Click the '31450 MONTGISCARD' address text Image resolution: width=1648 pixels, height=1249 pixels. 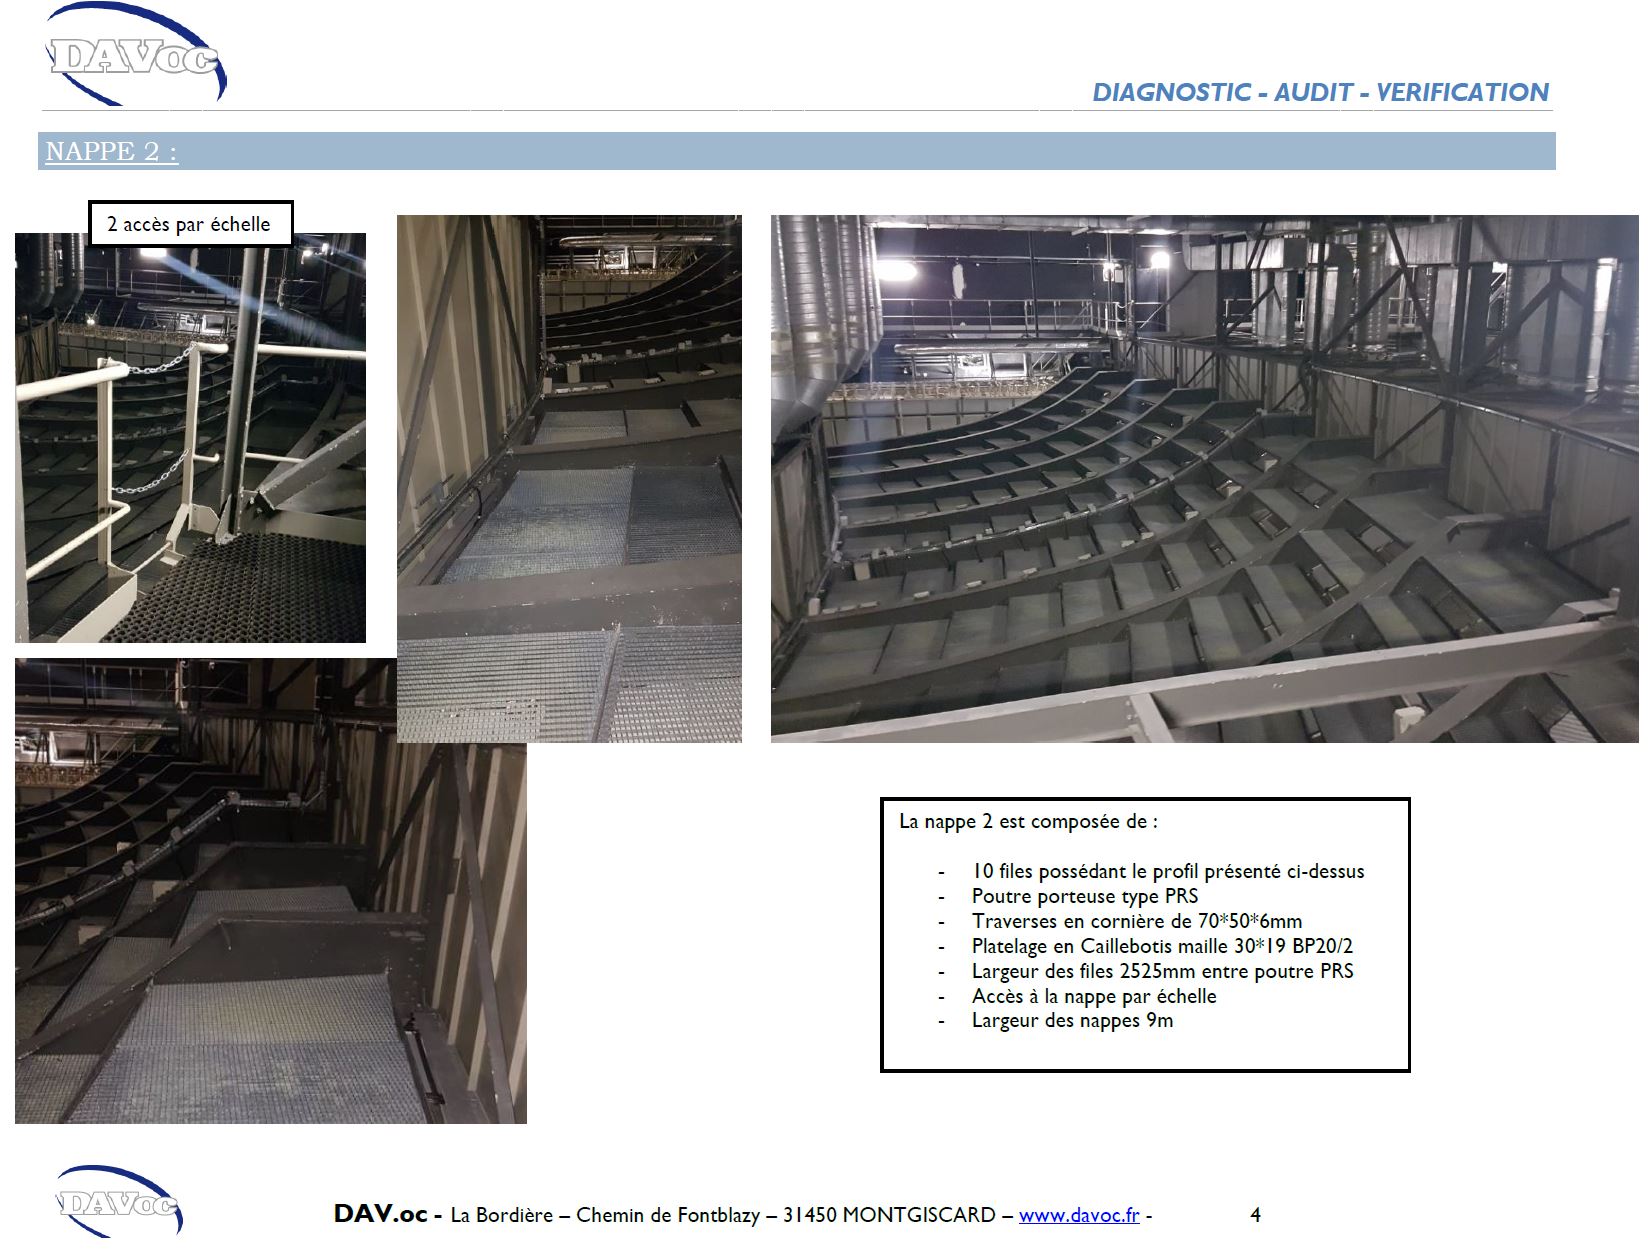click(x=889, y=1215)
